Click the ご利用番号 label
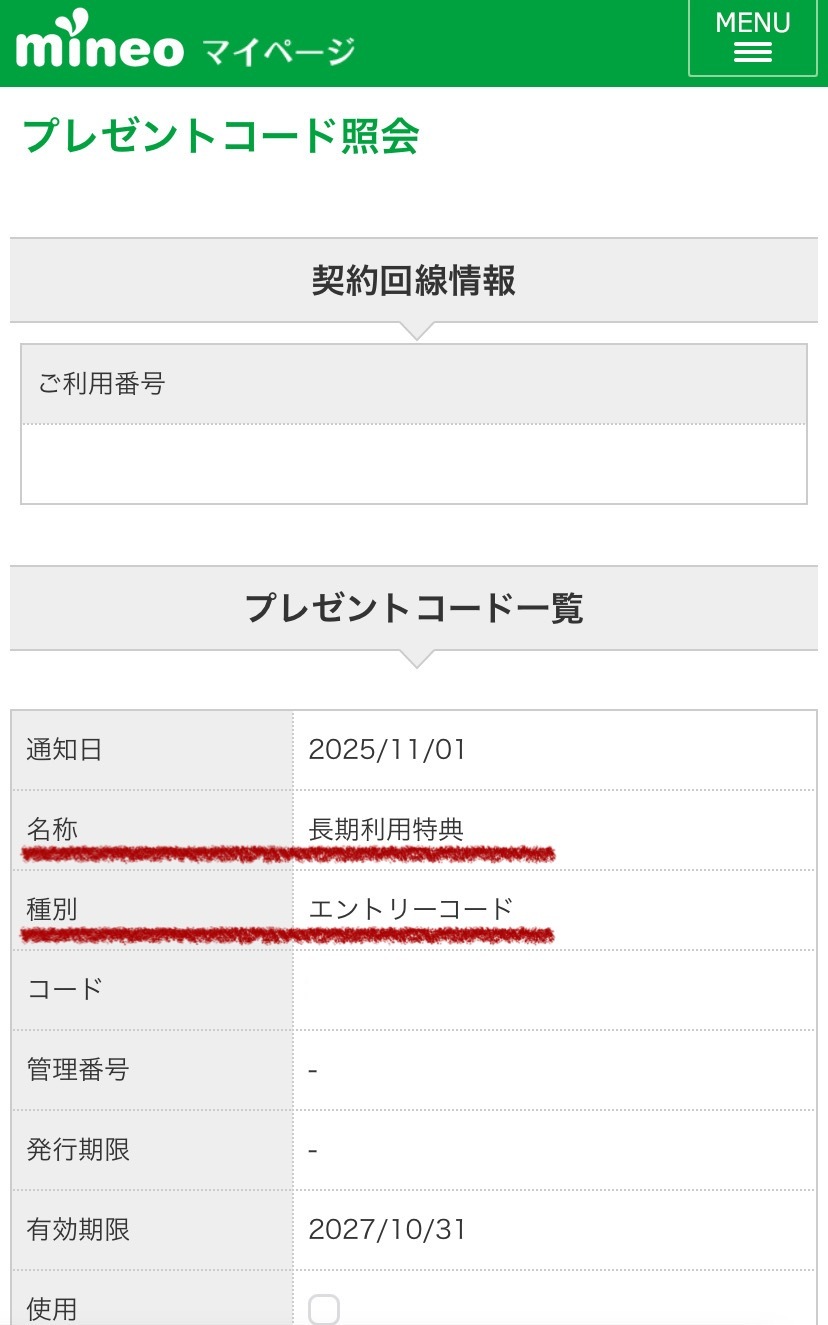The image size is (828, 1325). tap(101, 383)
